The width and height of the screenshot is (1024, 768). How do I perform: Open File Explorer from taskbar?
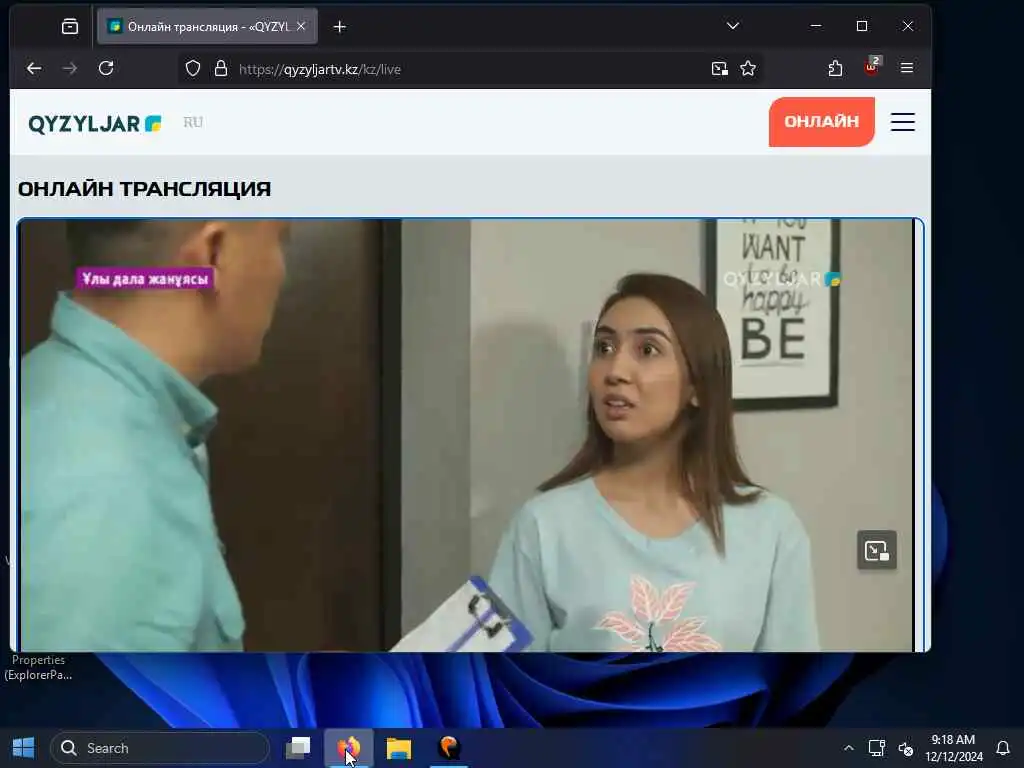click(398, 748)
